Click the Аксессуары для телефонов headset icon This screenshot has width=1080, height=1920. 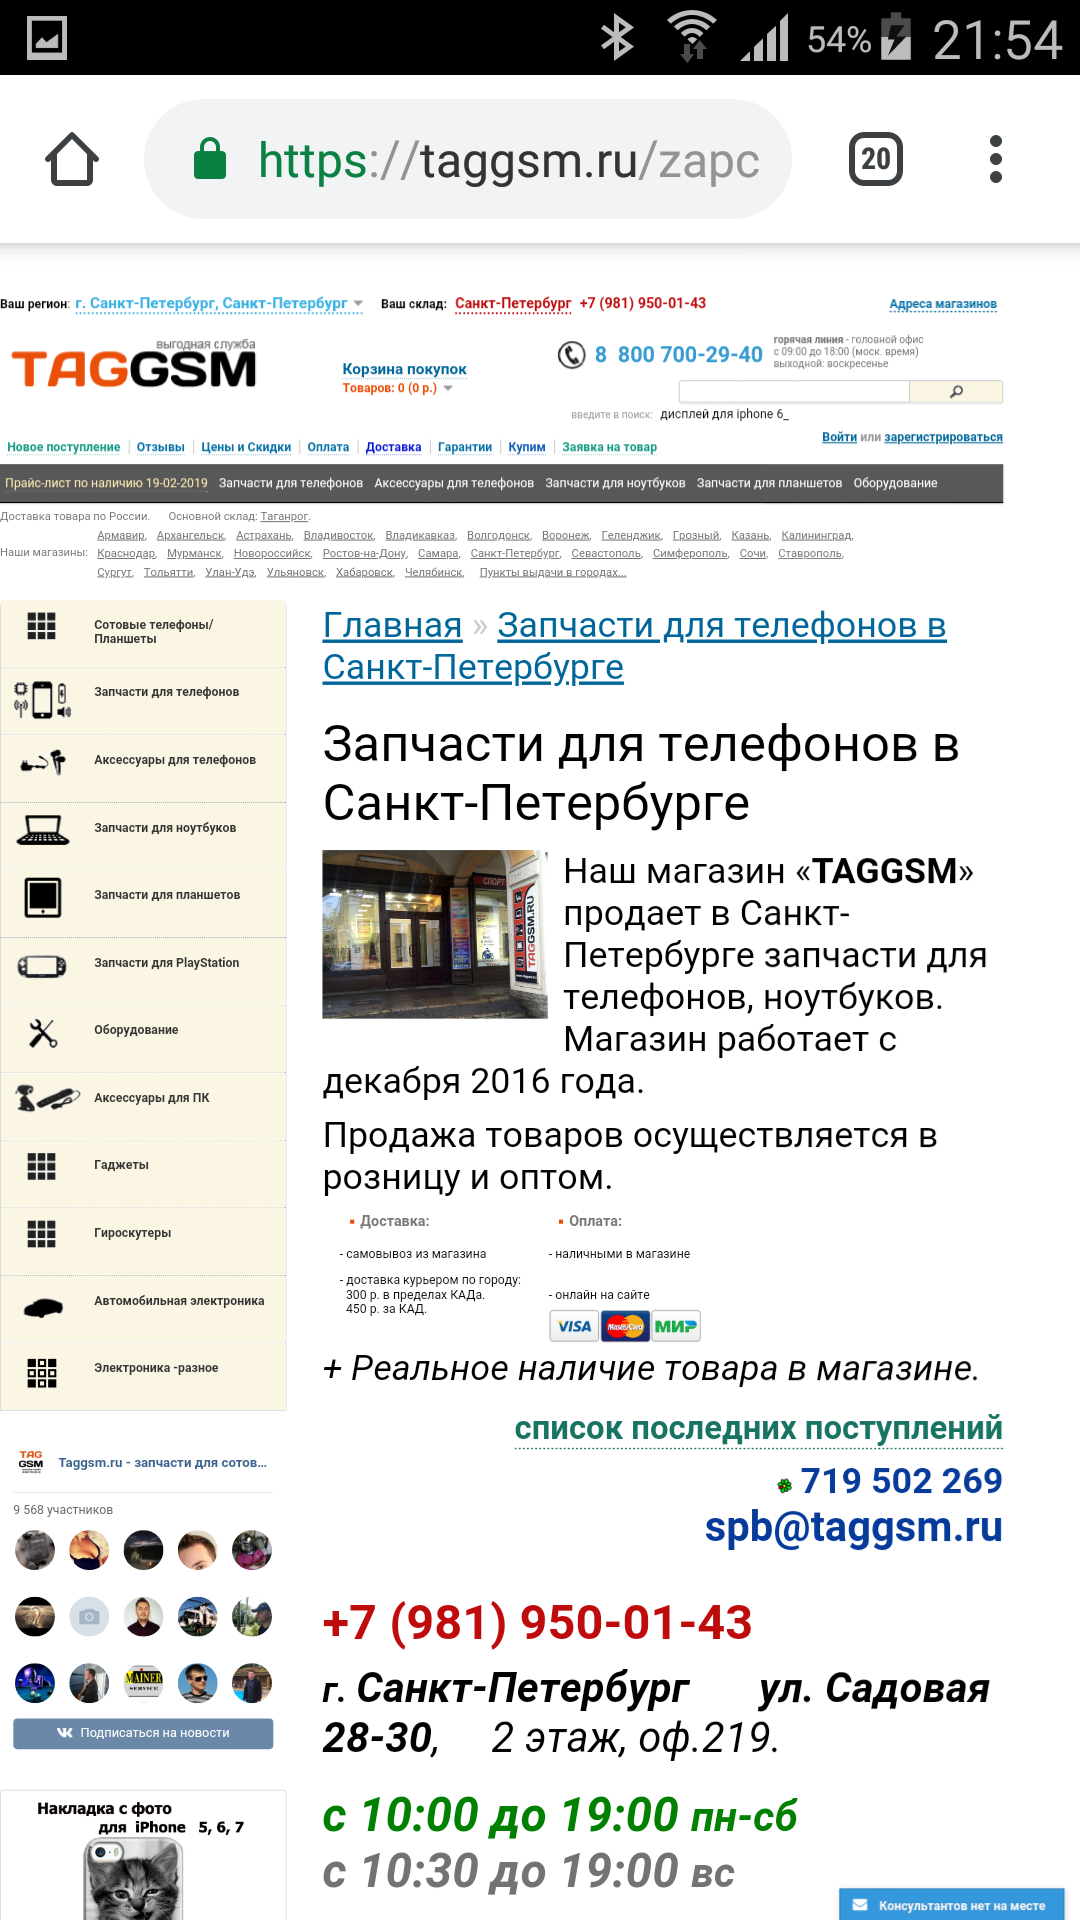tap(43, 762)
